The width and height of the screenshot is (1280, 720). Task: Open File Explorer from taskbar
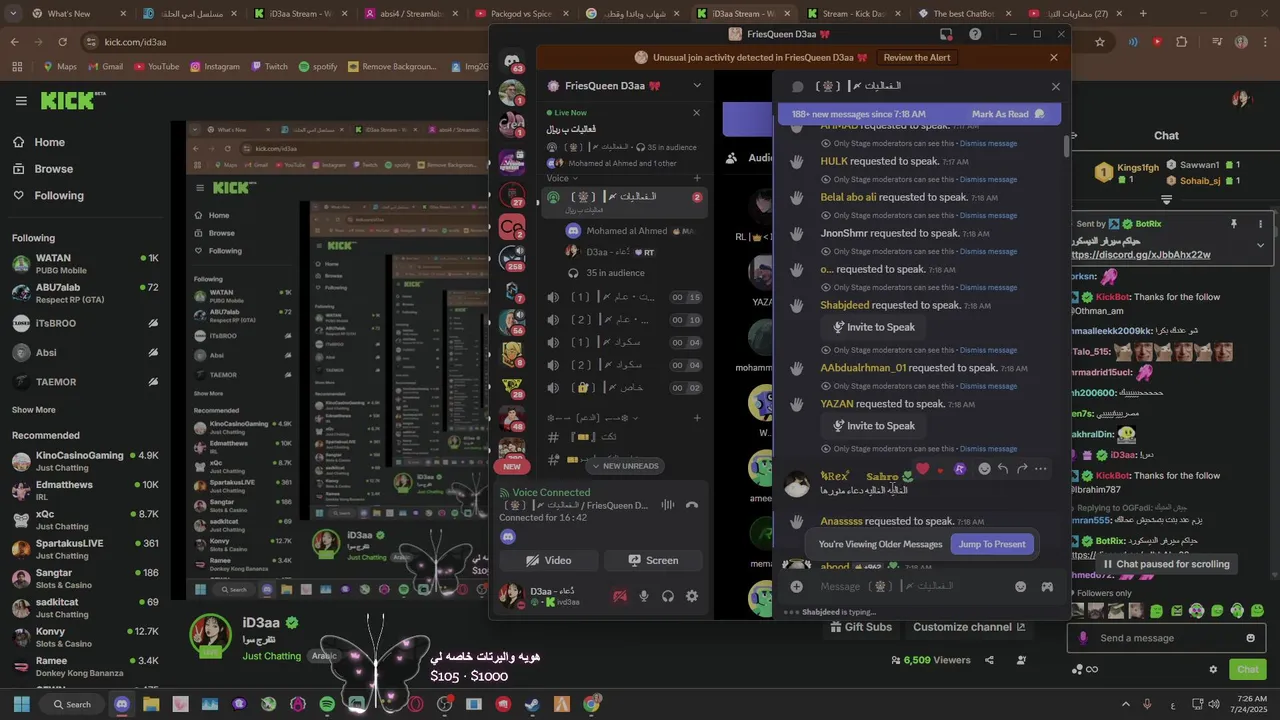point(151,704)
